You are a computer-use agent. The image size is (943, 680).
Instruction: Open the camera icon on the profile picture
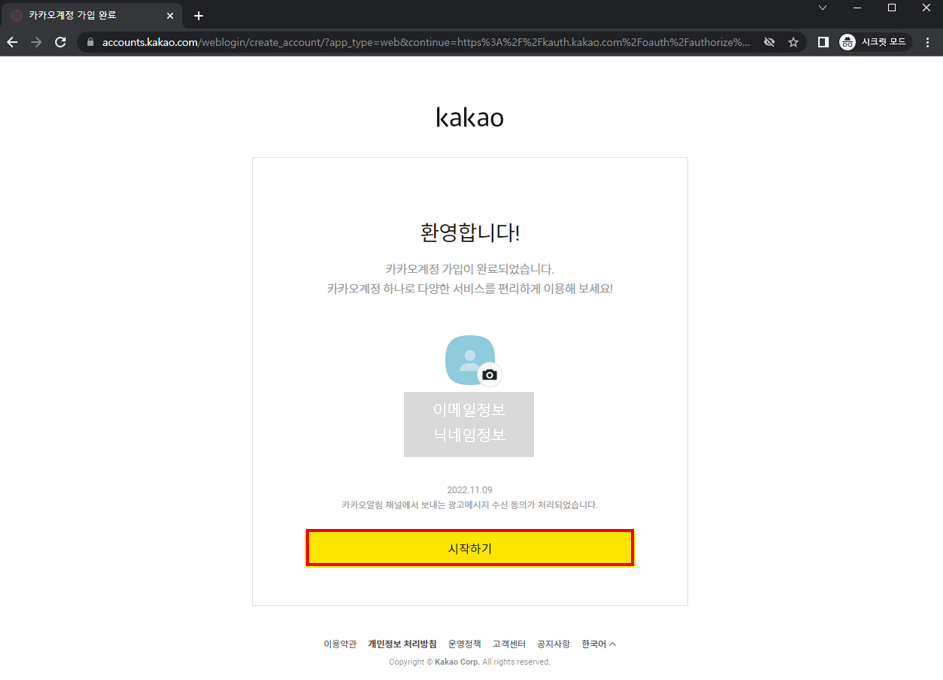click(x=490, y=375)
